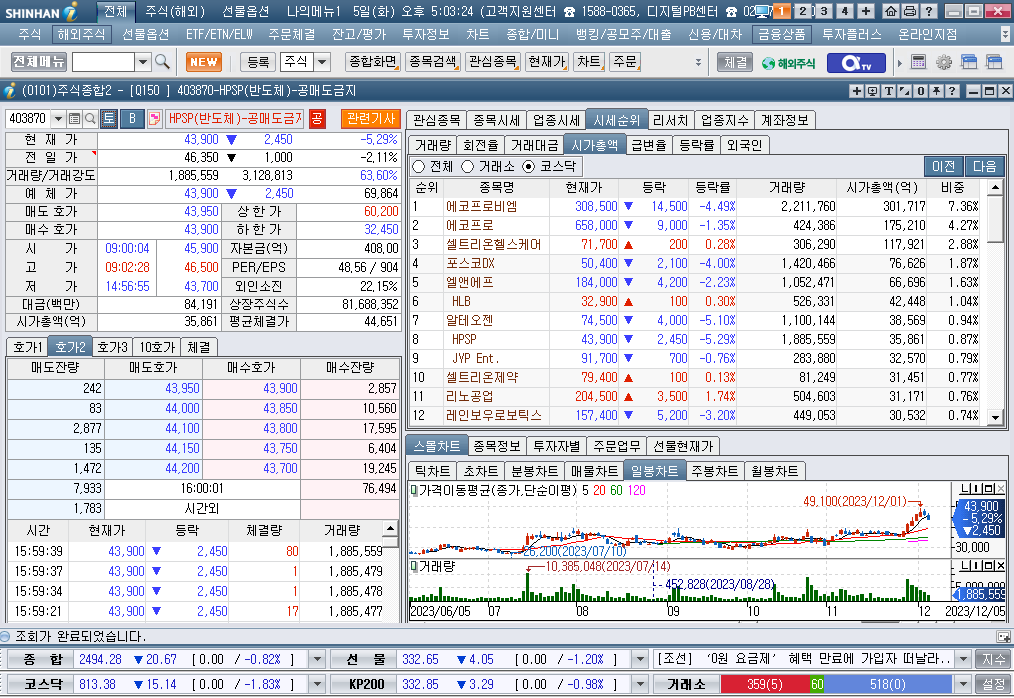Click the pink memo note icon
The height and width of the screenshot is (698, 1014).
pyautogui.click(x=155, y=118)
